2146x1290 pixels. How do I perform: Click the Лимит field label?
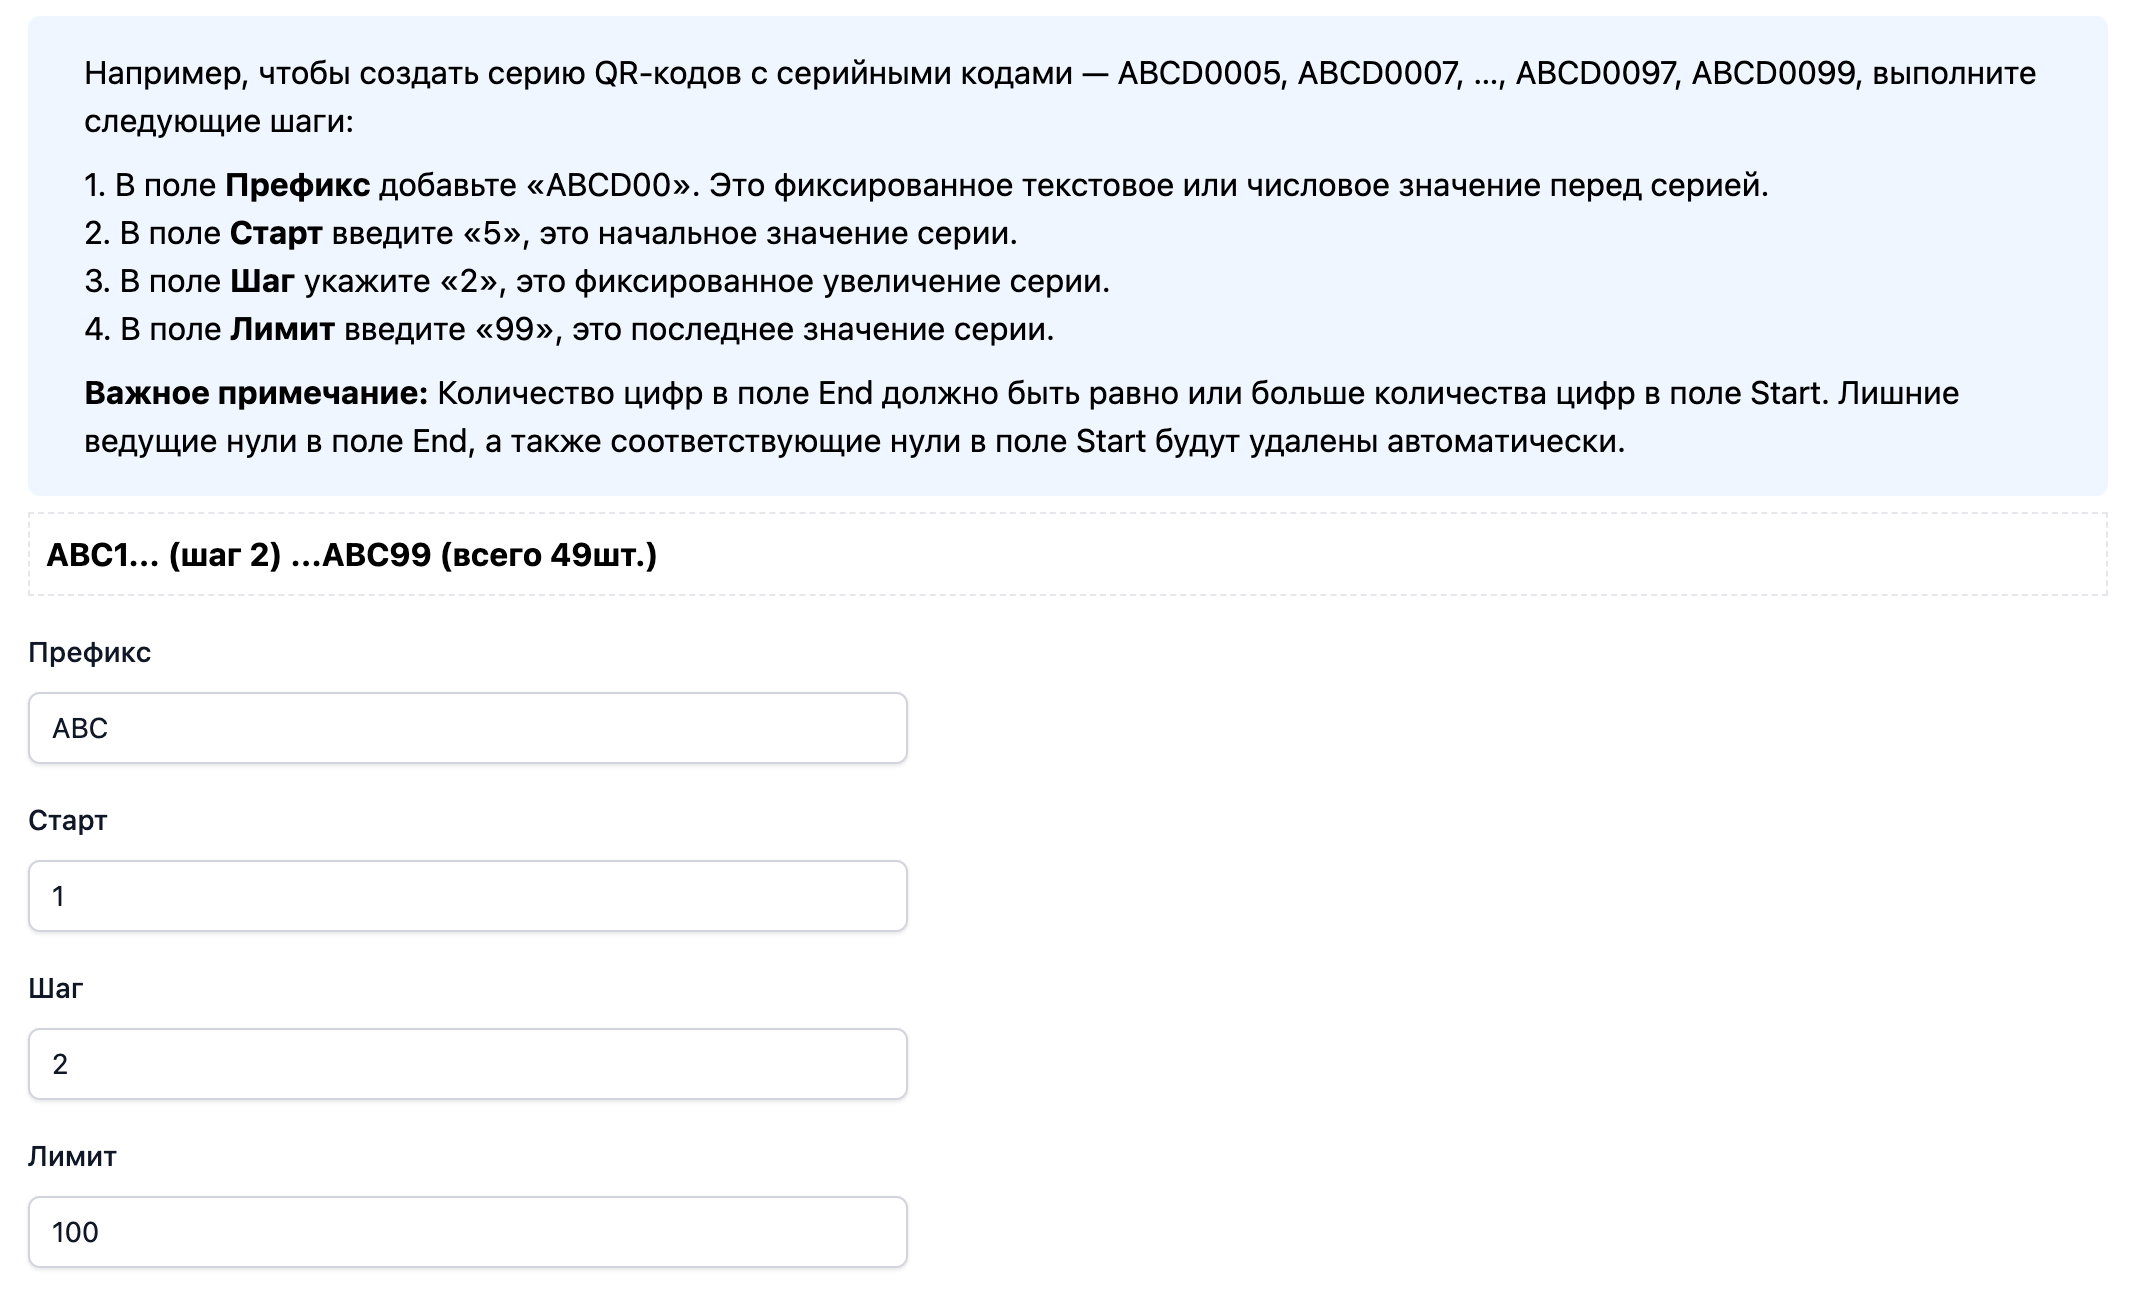pos(72,1157)
